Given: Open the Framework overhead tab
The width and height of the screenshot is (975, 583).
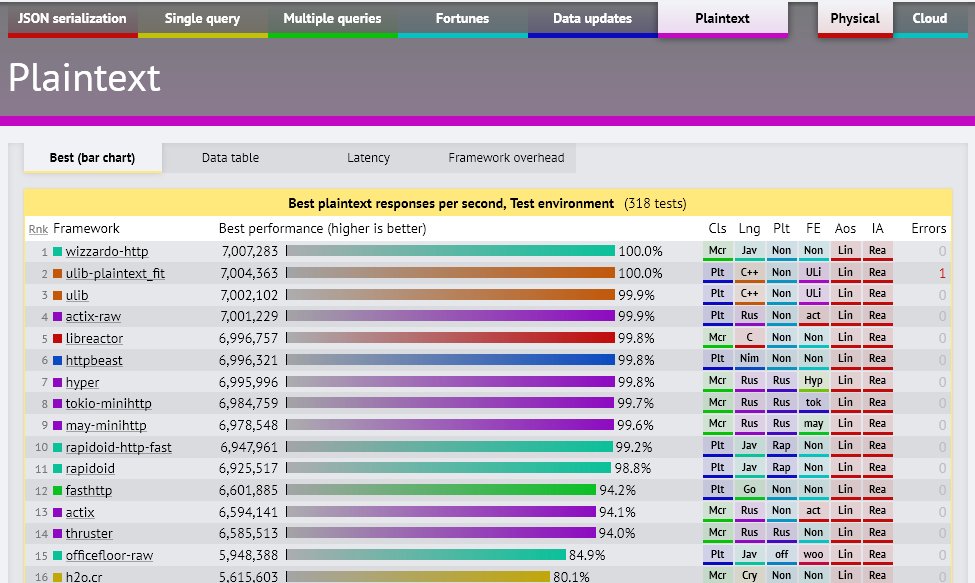Looking at the screenshot, I should pyautogui.click(x=507, y=158).
